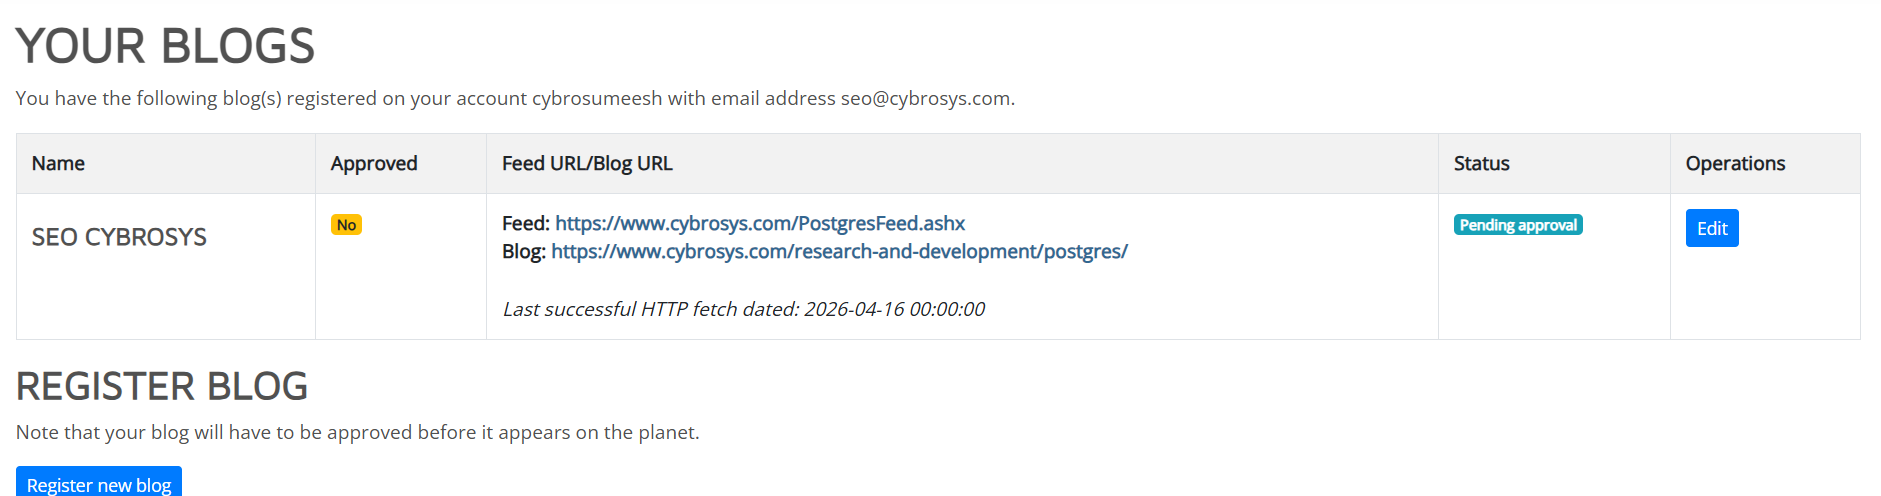Click the seo@cybrosys.com email address text
Screen dimensions: 1881x496
click(x=925, y=98)
